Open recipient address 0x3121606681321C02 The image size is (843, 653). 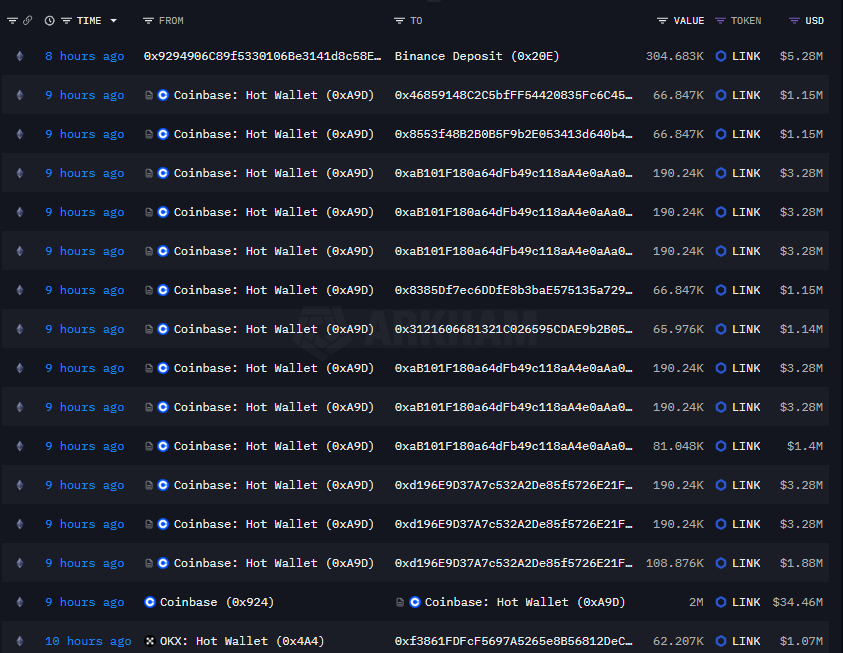click(x=513, y=329)
